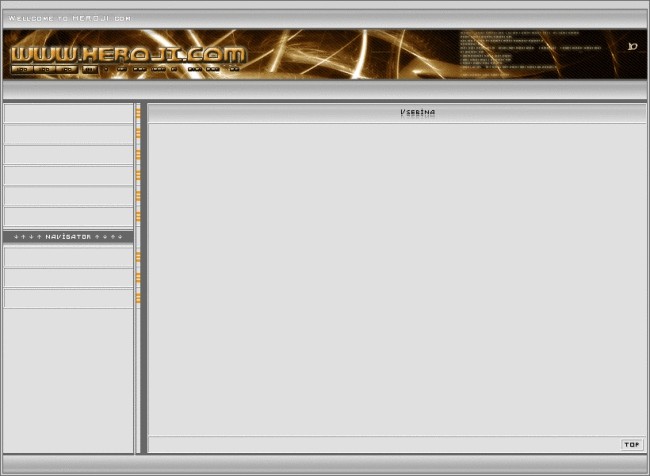Click the blank menu box directly above Navigator

(68, 216)
